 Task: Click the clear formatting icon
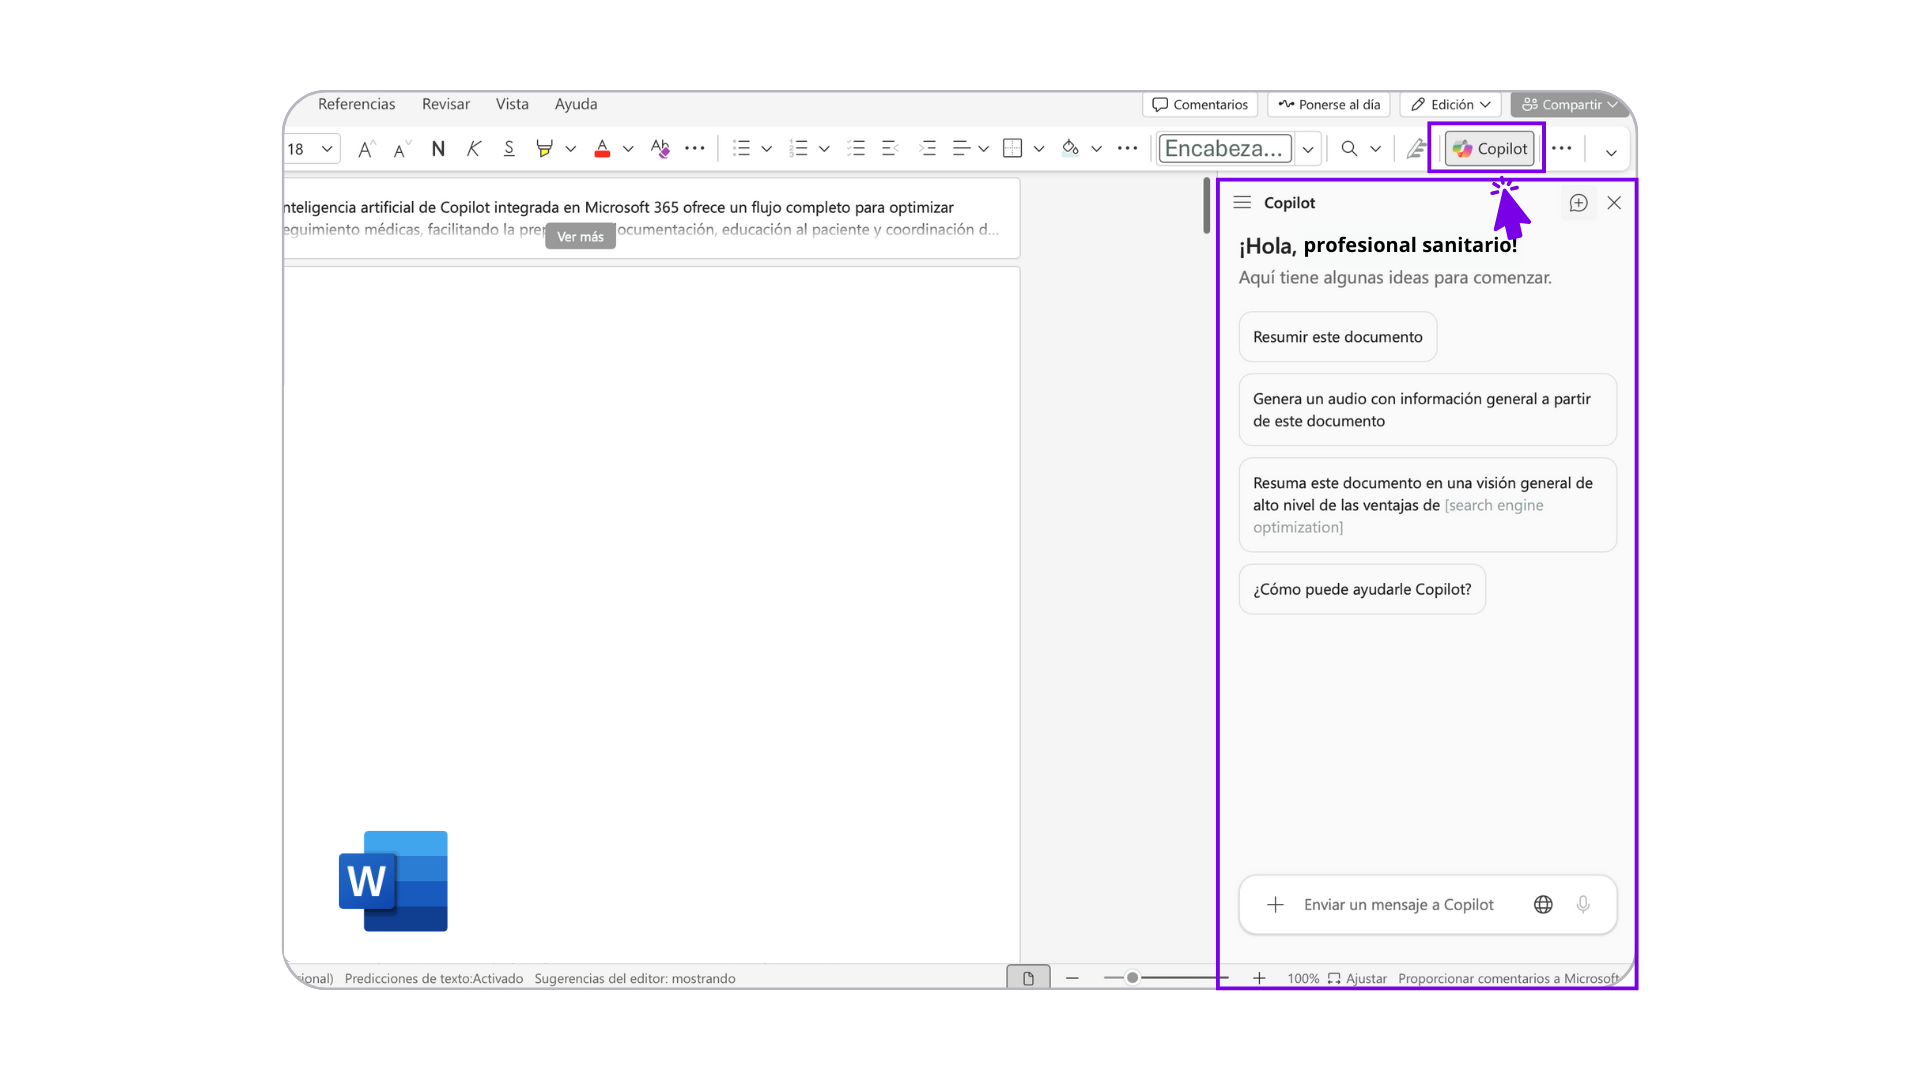coord(660,149)
